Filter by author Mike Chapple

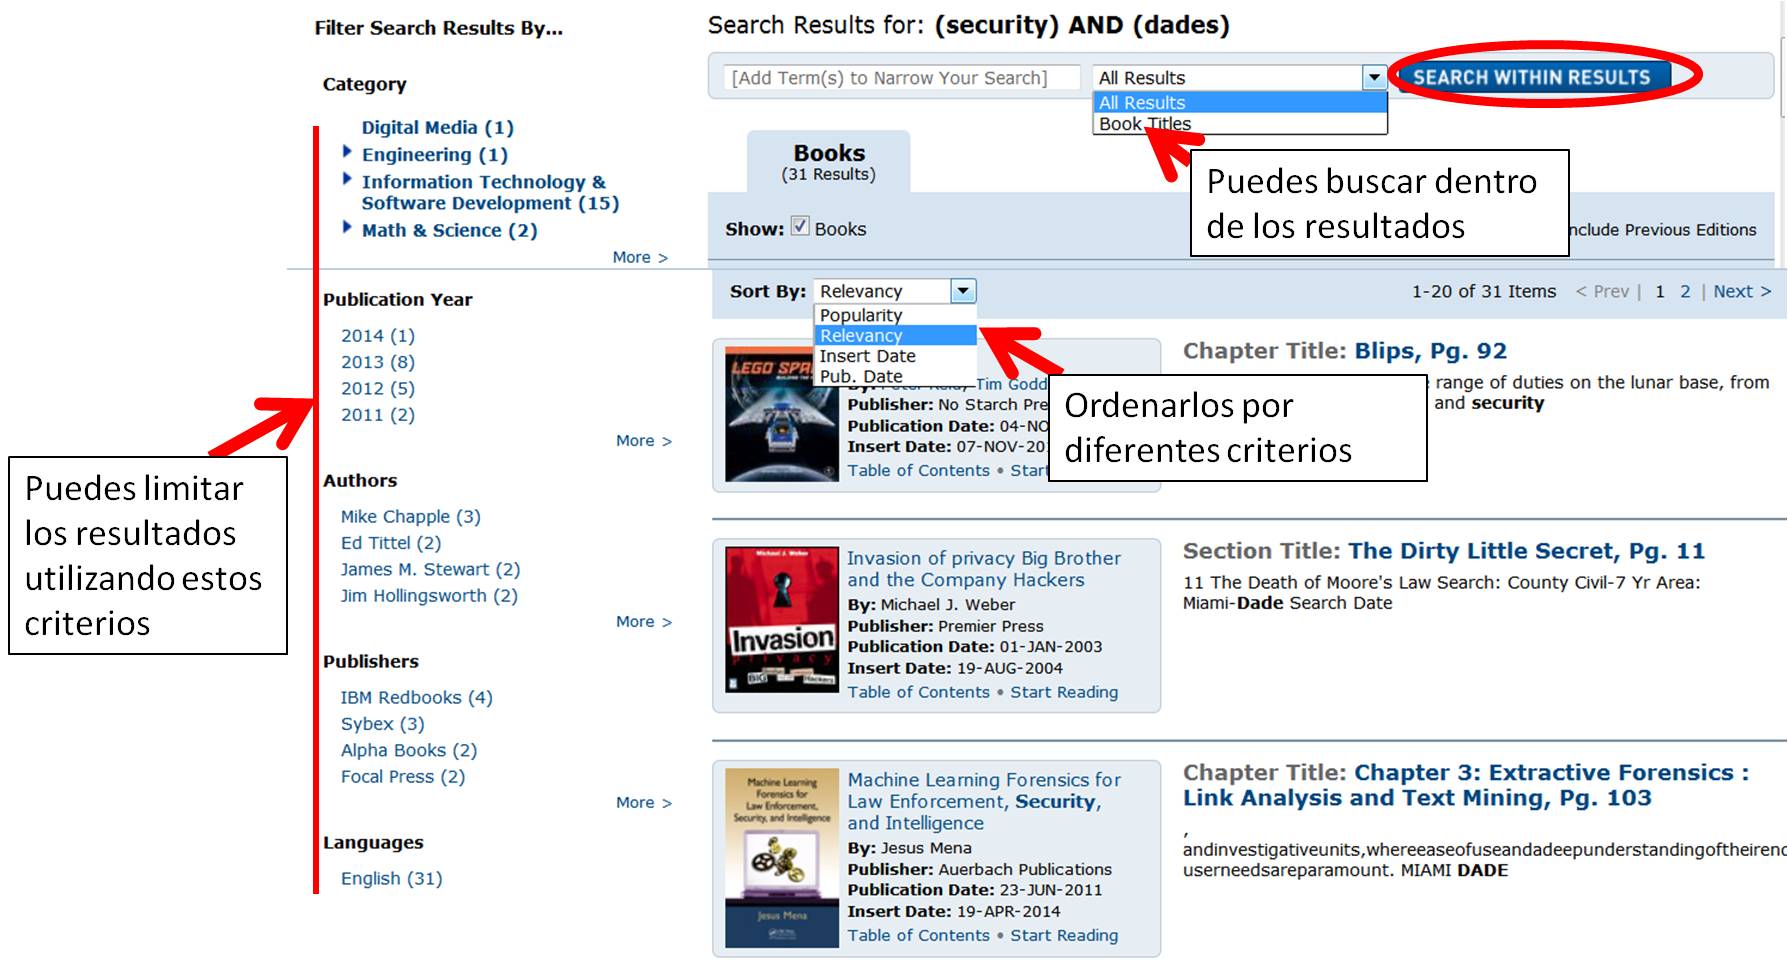[x=410, y=517]
